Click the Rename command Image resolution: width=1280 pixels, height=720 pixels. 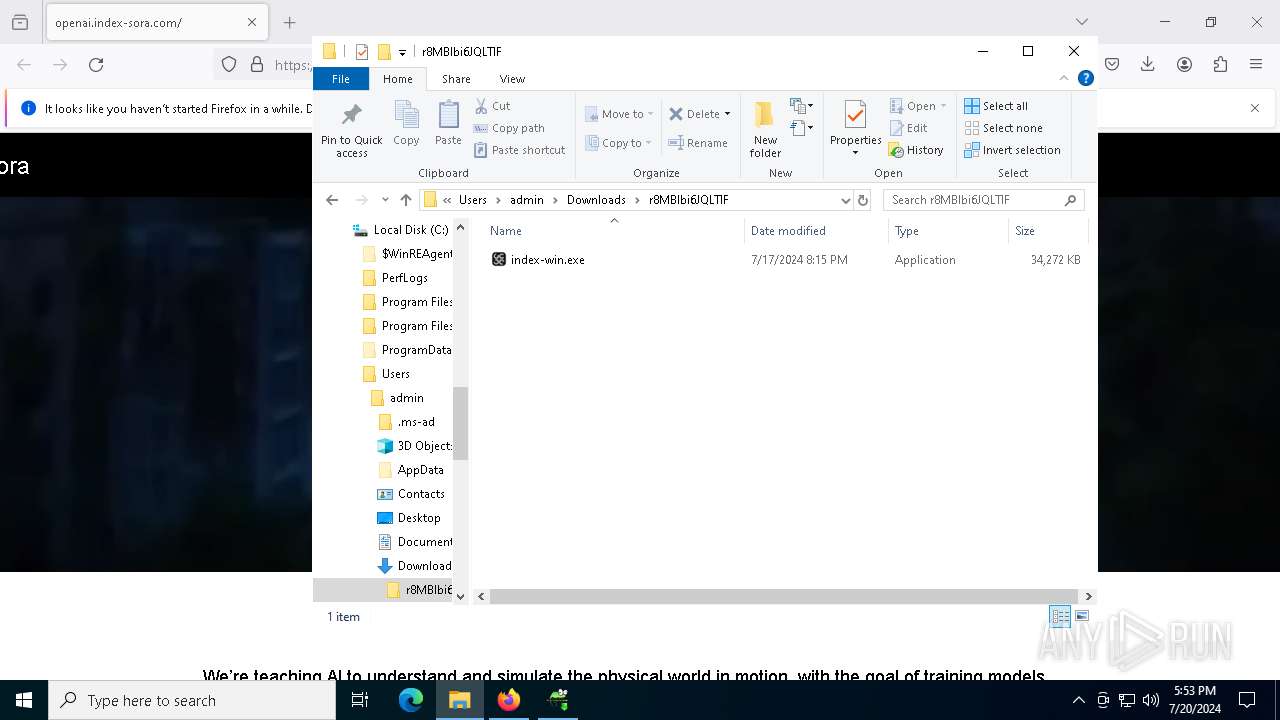tap(698, 143)
